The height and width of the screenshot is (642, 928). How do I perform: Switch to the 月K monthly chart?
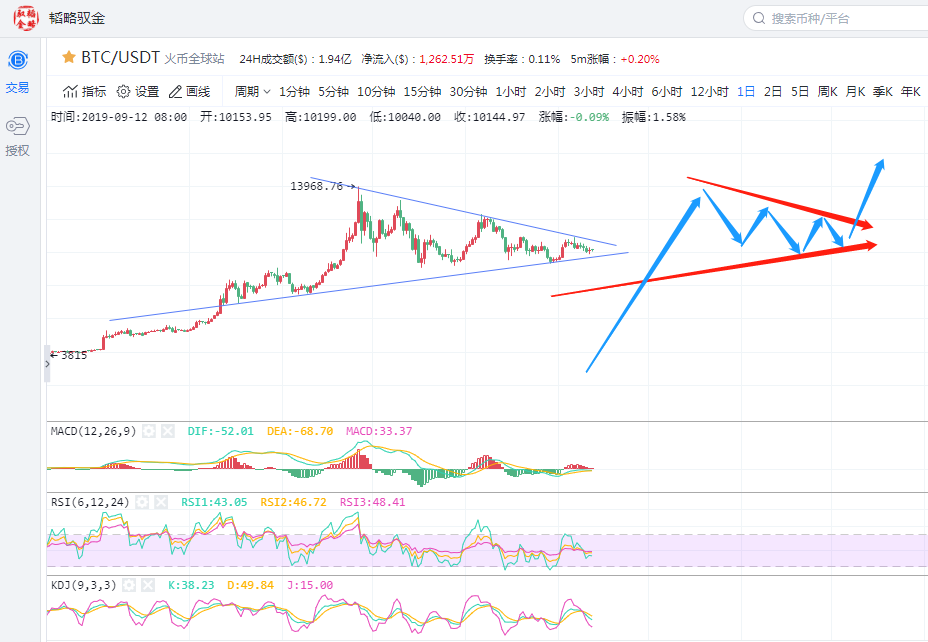click(855, 92)
